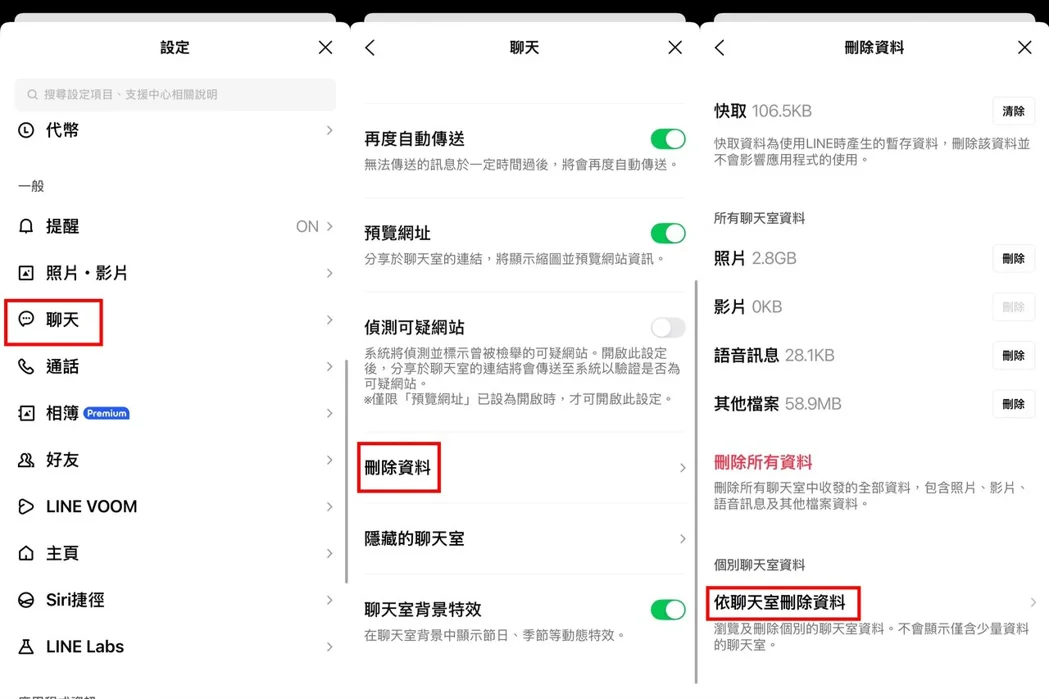Click the Siri捷徑 row chevron
The height and width of the screenshot is (699, 1049).
pos(329,600)
